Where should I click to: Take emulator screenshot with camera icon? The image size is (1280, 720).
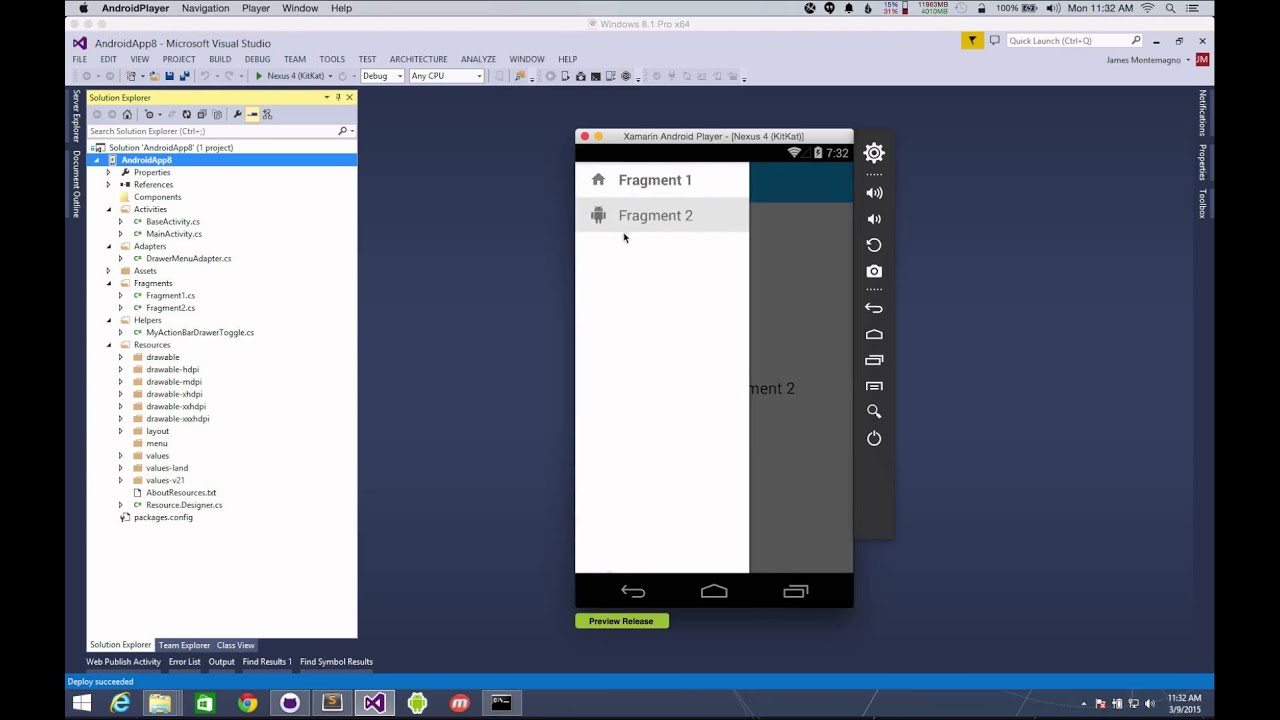tap(874, 271)
